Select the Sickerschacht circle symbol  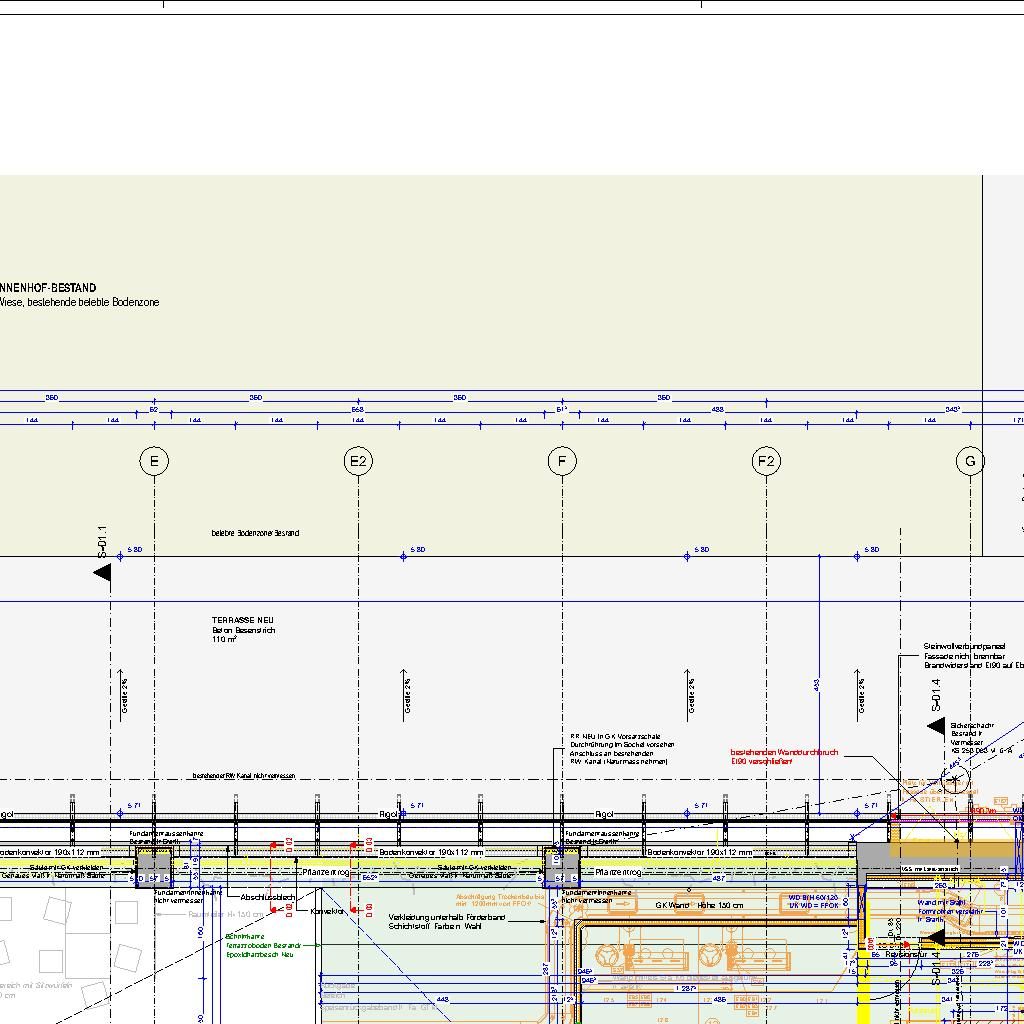955,779
